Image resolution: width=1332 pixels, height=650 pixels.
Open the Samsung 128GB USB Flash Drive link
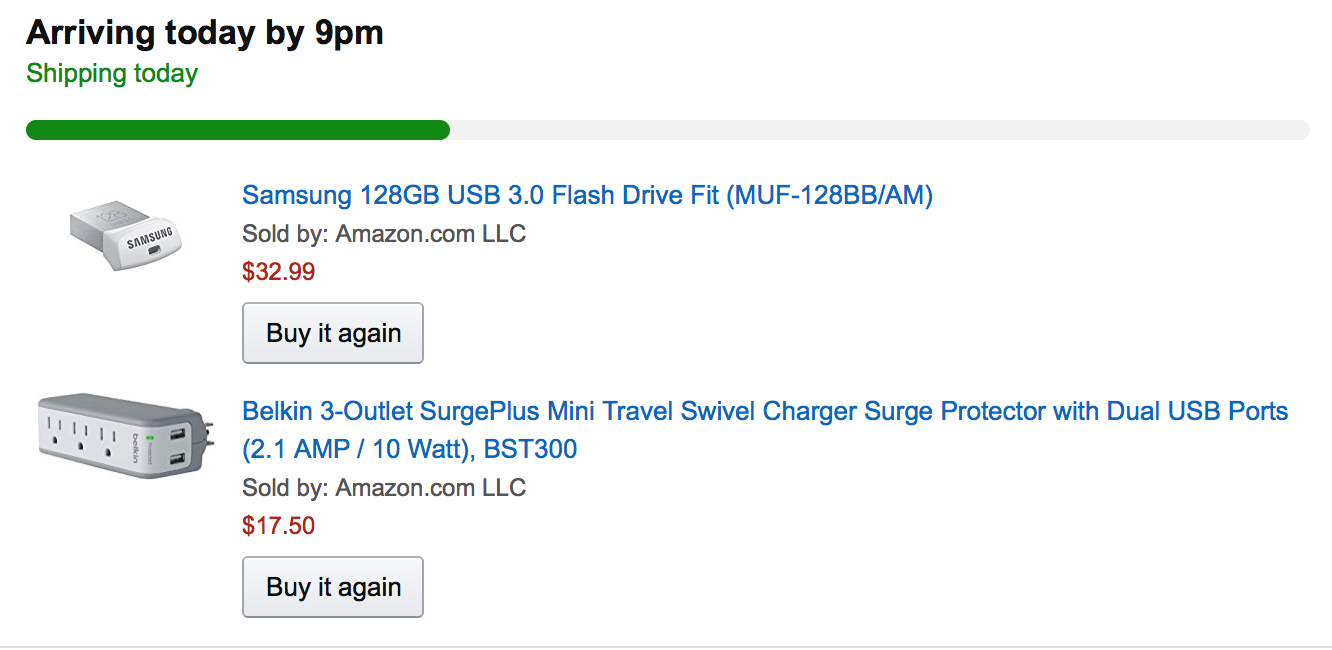(x=586, y=195)
